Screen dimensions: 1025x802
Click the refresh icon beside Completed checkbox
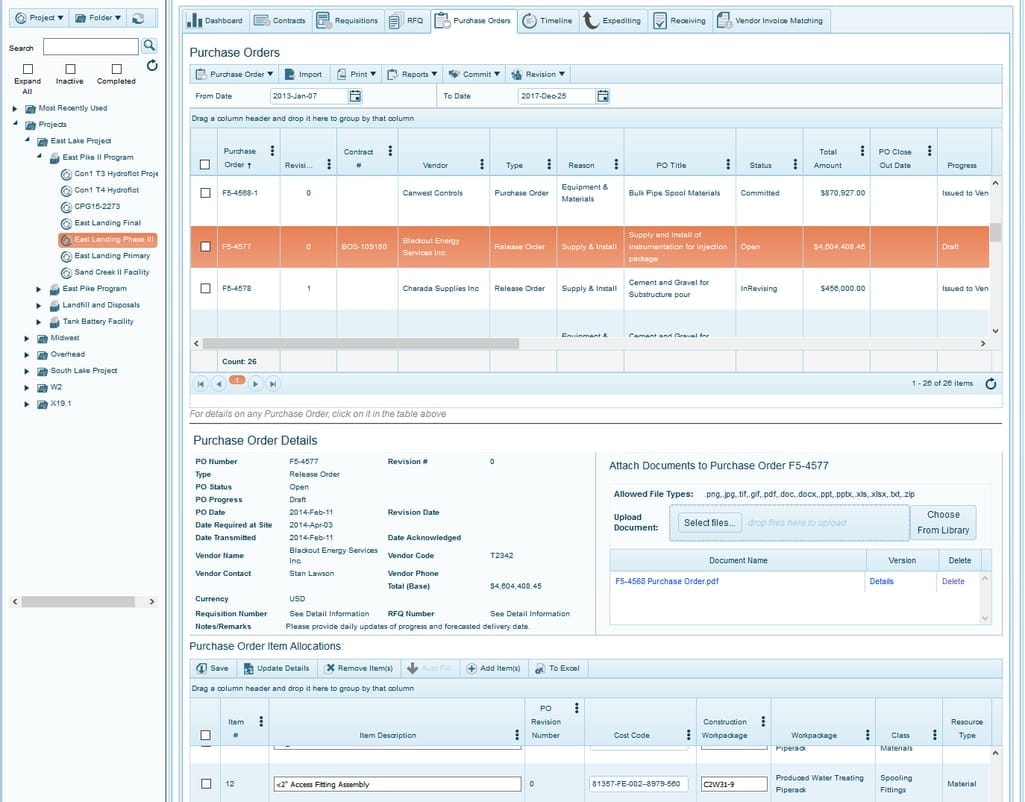[x=152, y=65]
